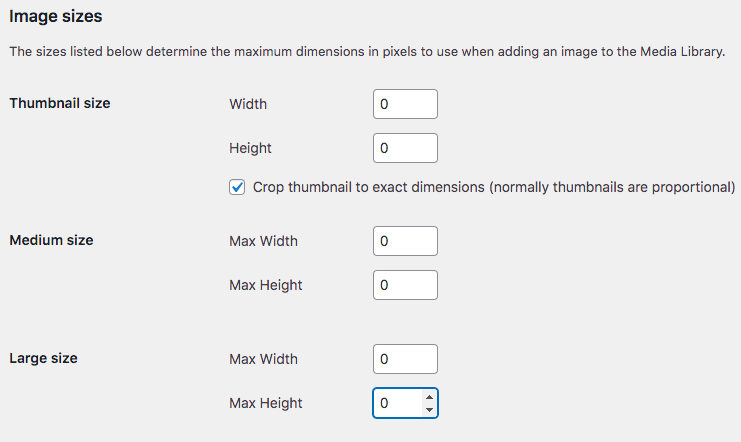This screenshot has height=442, width=741.
Task: Click the Thumbnail size Height input field
Action: [405, 148]
